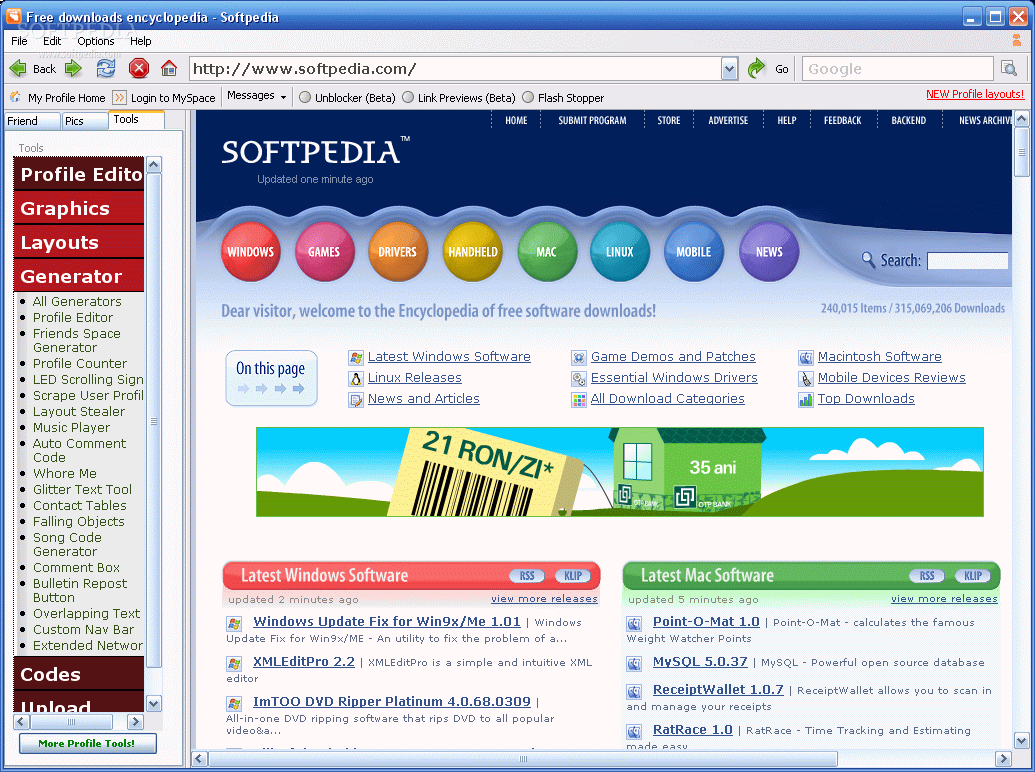Click the RSS badge in Latest Windows Software
Screen dimensions: 1035x772
tap(527, 575)
